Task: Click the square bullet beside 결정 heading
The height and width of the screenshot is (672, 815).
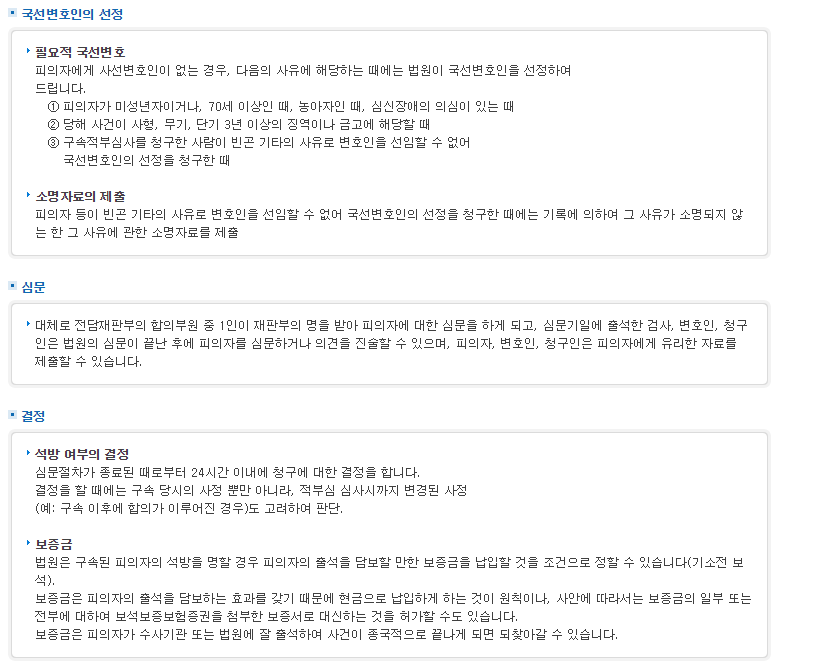Action: (12, 414)
